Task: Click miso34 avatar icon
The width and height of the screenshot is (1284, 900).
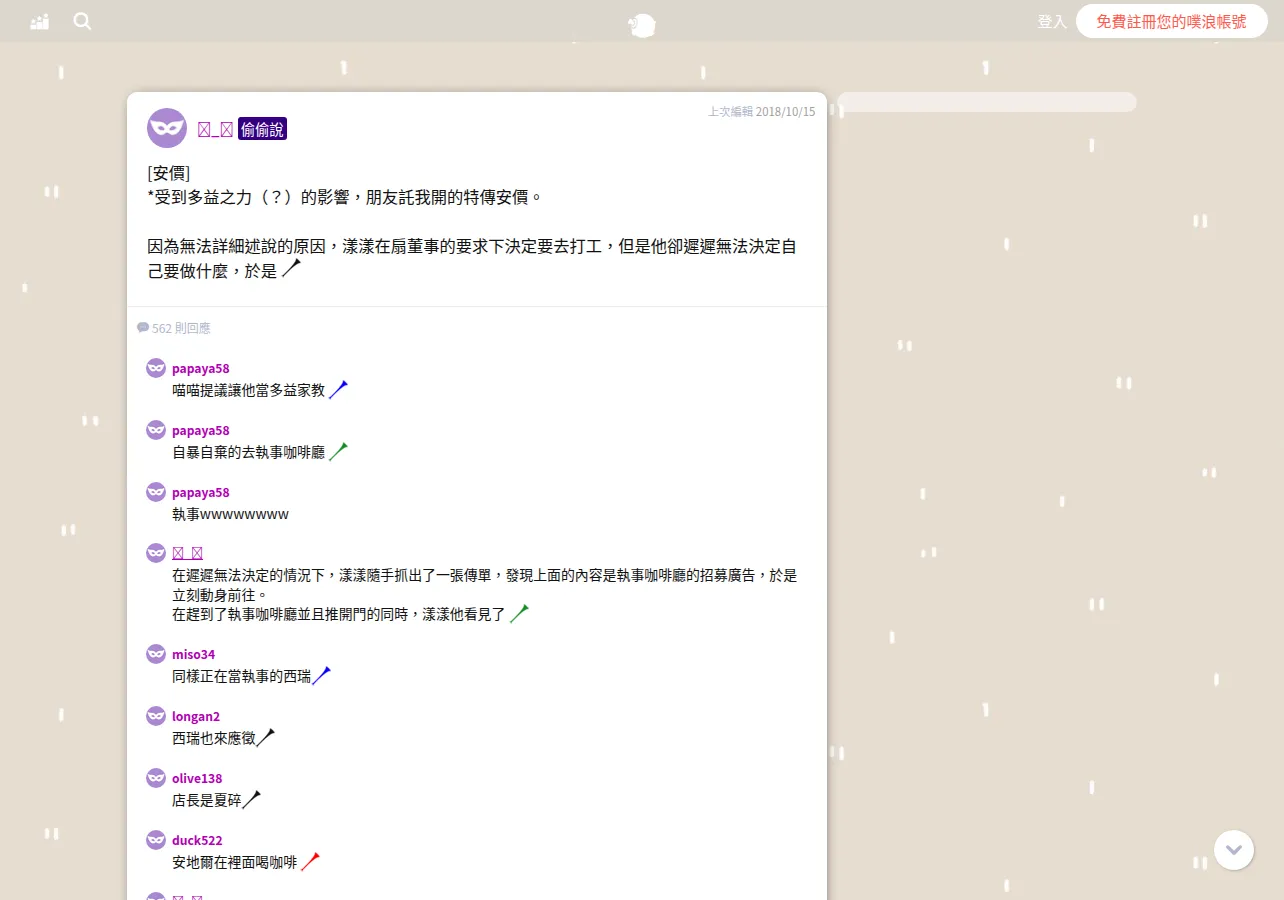Action: click(x=156, y=654)
